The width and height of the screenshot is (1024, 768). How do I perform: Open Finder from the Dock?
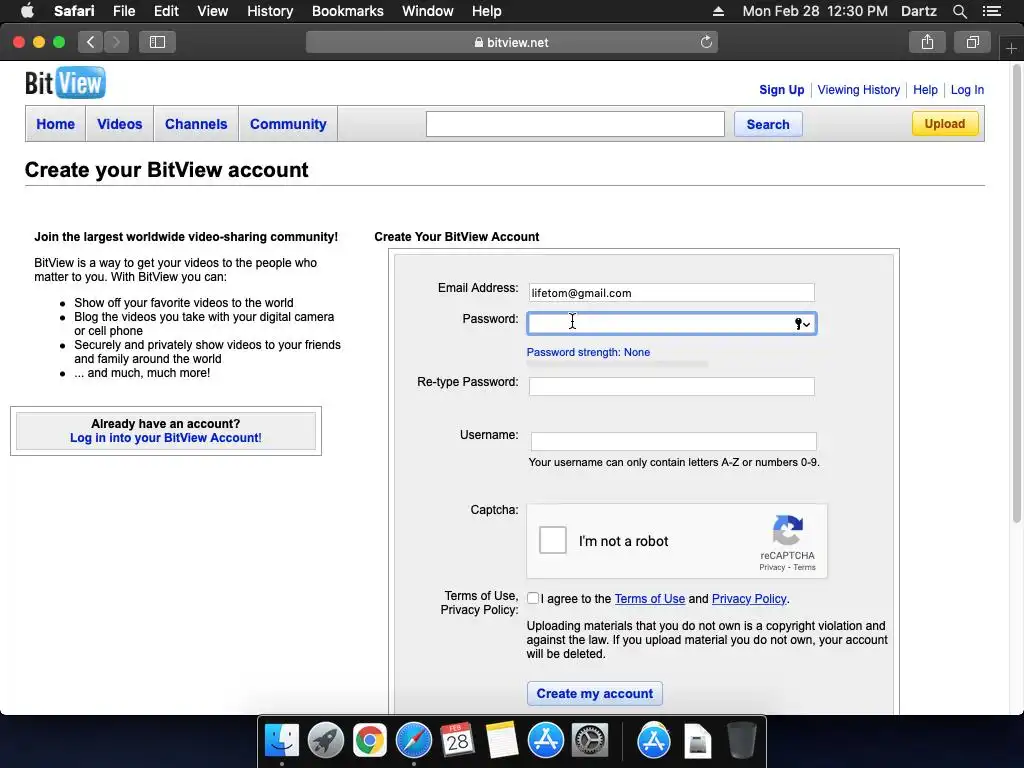point(282,741)
